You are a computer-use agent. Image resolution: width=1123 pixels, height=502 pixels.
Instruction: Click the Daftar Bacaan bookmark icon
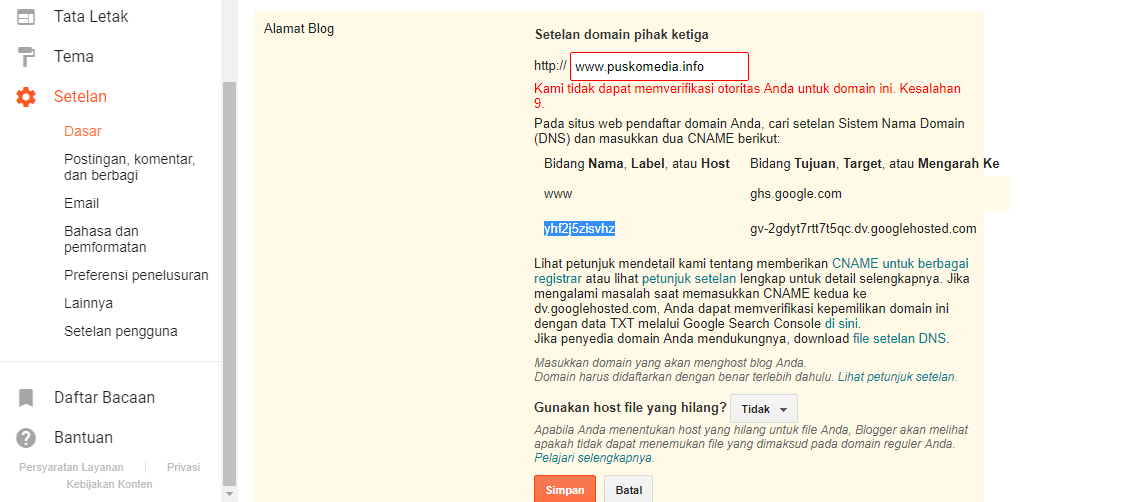26,397
